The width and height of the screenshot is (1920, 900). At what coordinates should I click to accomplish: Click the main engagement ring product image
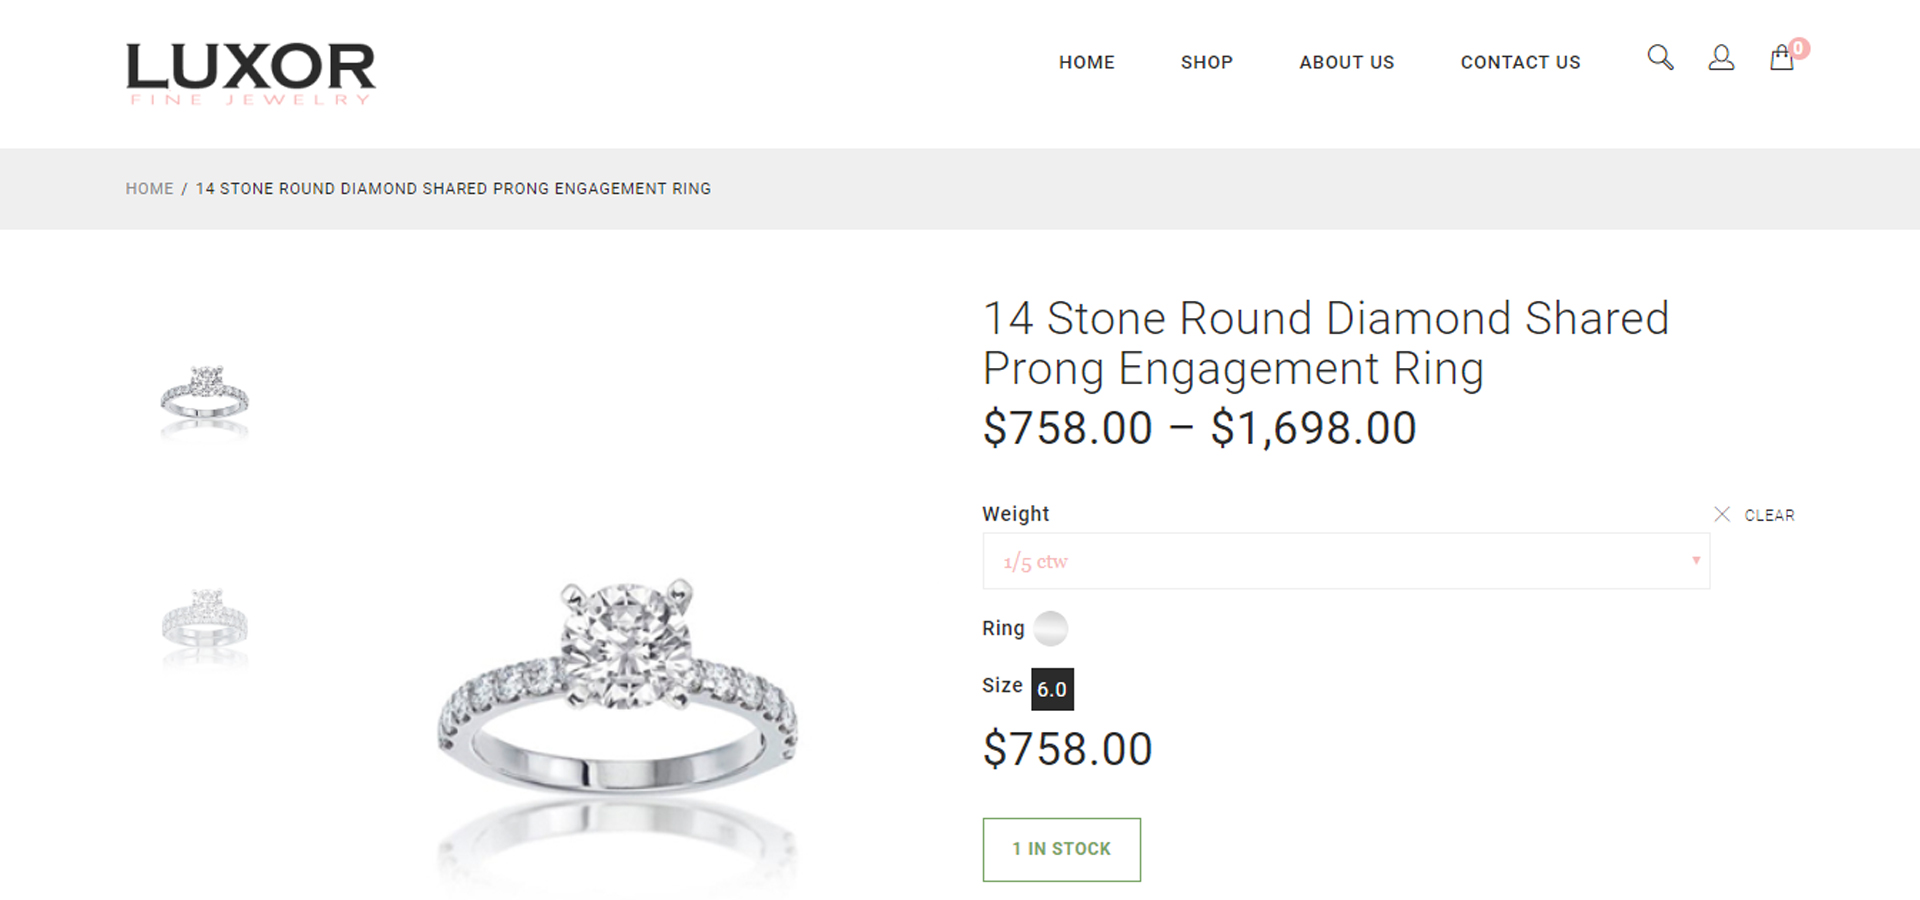click(618, 690)
